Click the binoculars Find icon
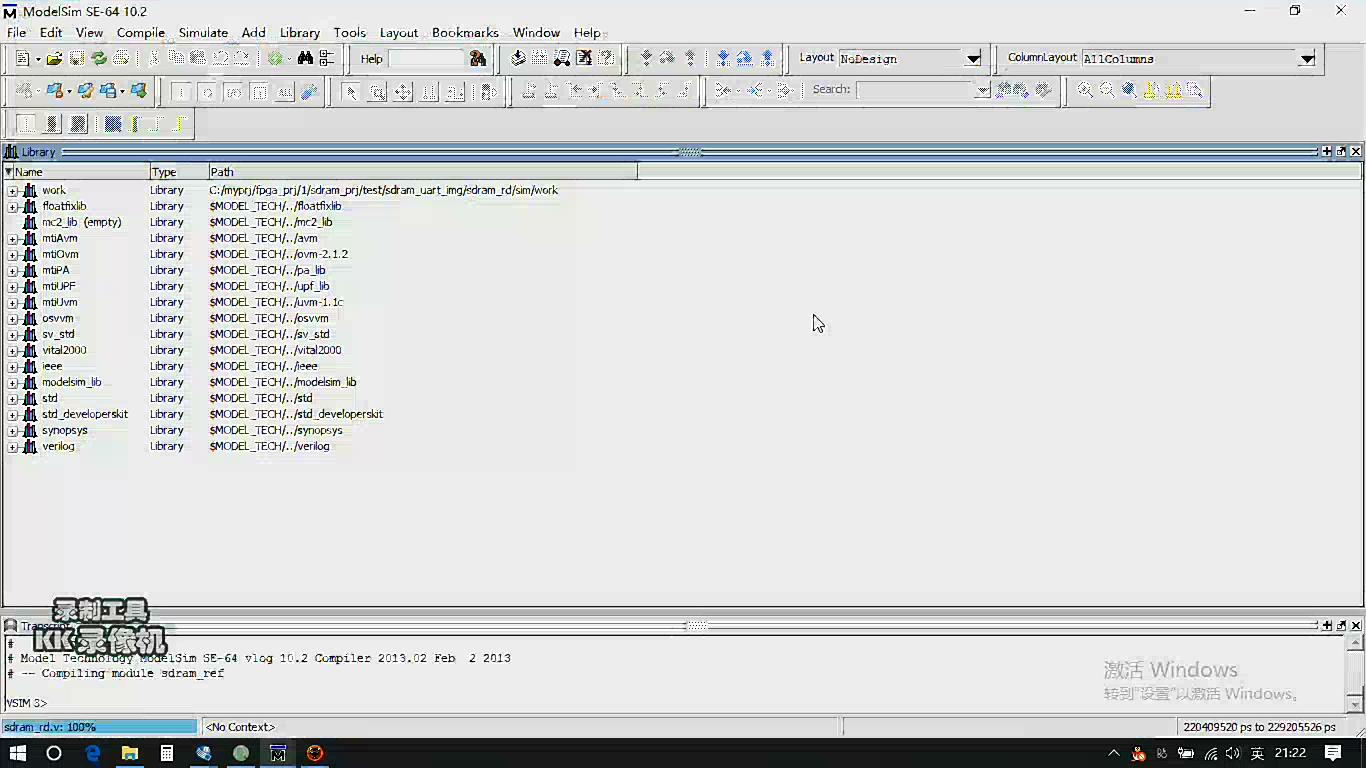1366x768 pixels. (305, 59)
